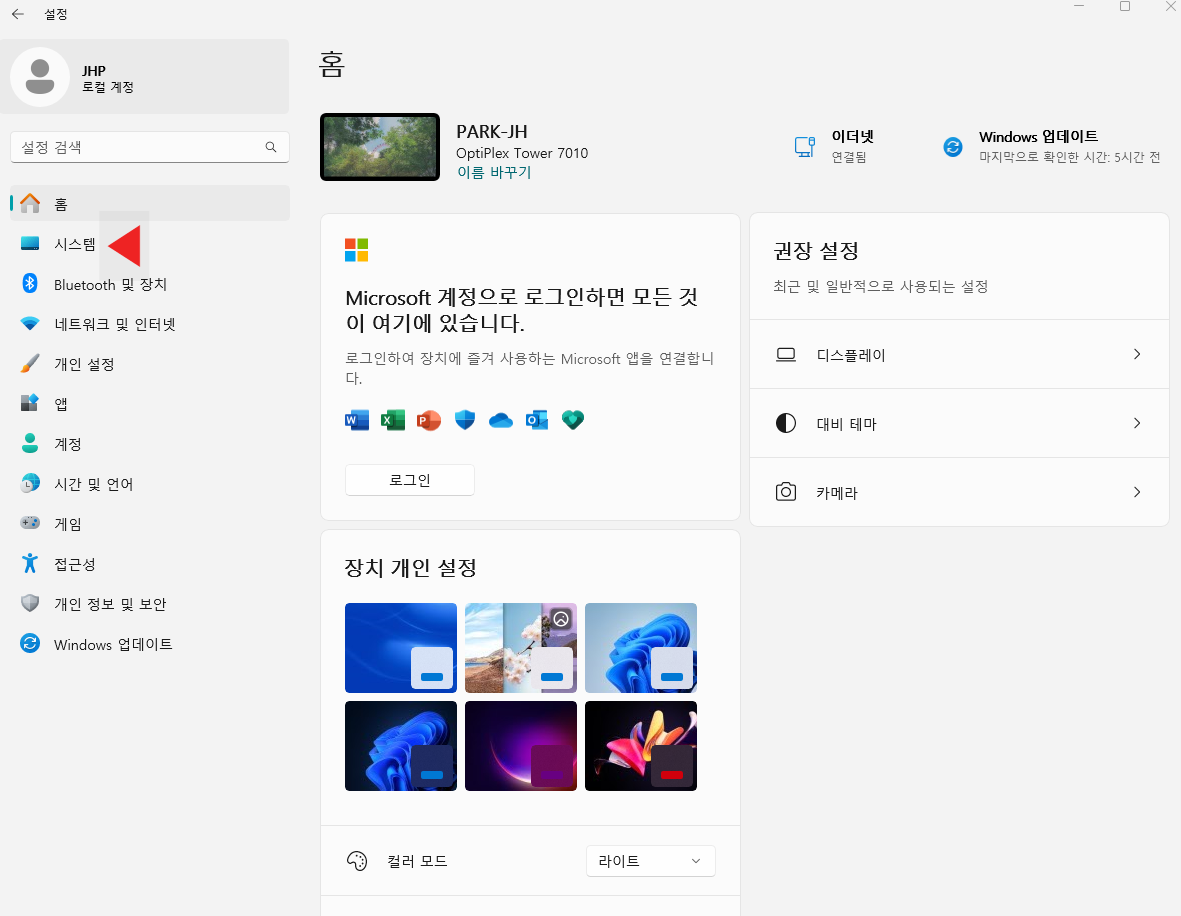Screen dimensions: 1181x916
Task: Open 앱 settings in the sidebar
Action: pos(150,404)
